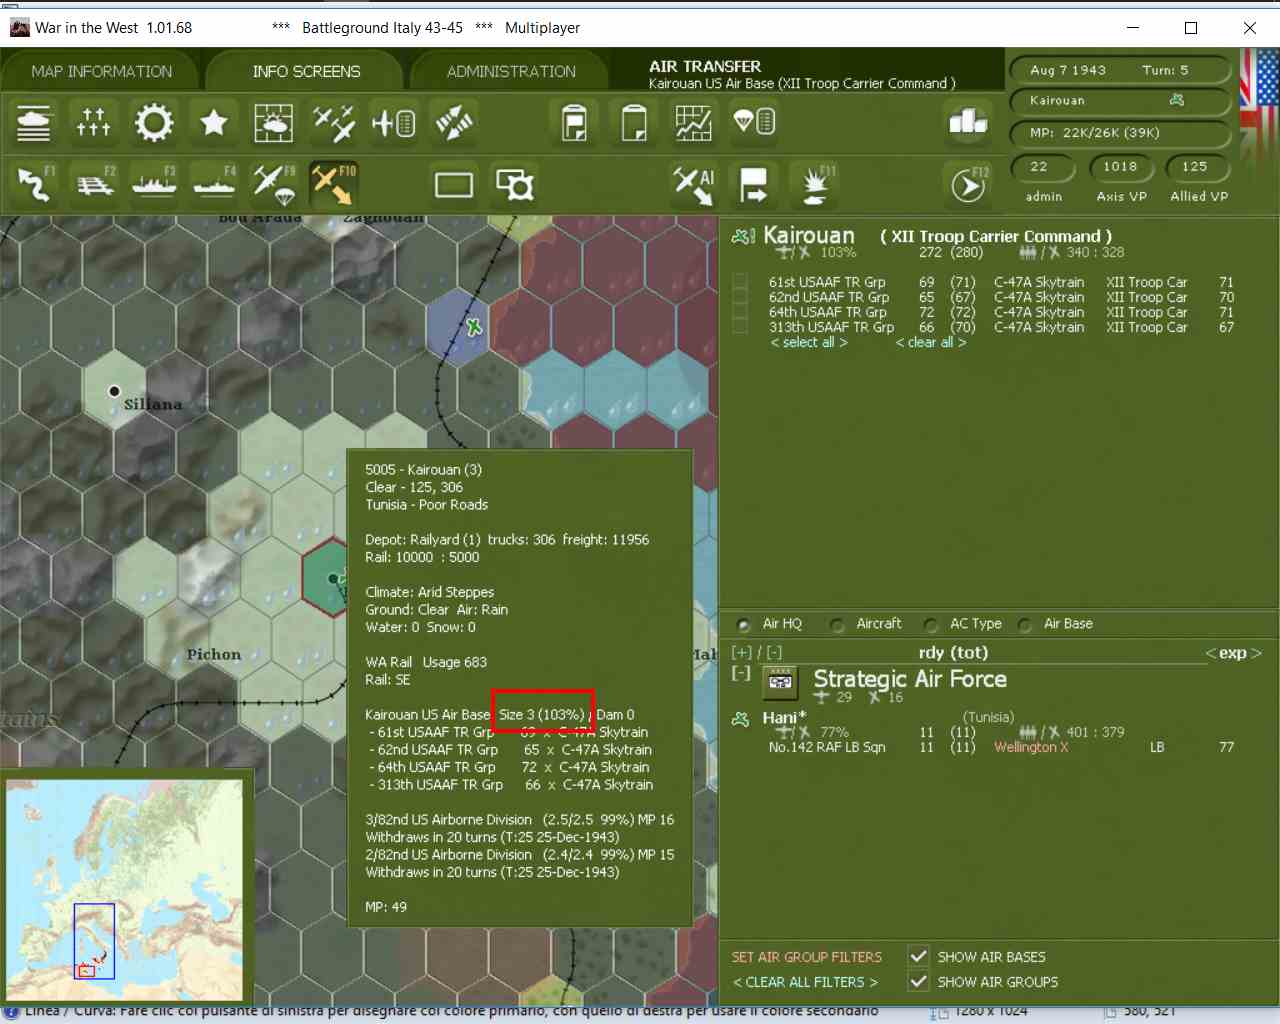This screenshot has height=1024, width=1280.
Task: Click the AI air directive icon
Action: (693, 184)
